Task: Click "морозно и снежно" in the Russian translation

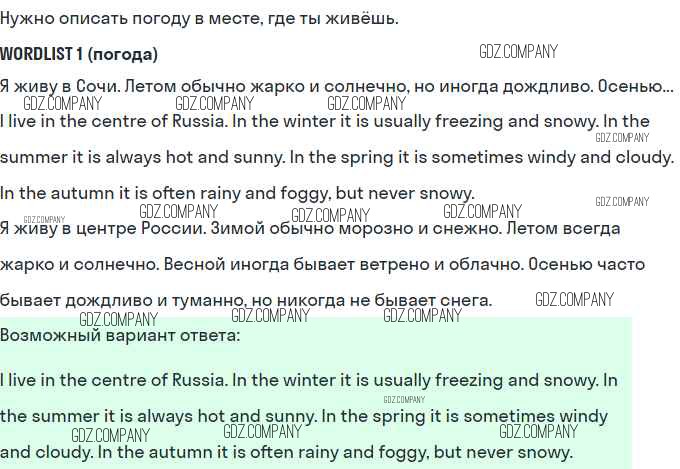Action: pos(420,229)
